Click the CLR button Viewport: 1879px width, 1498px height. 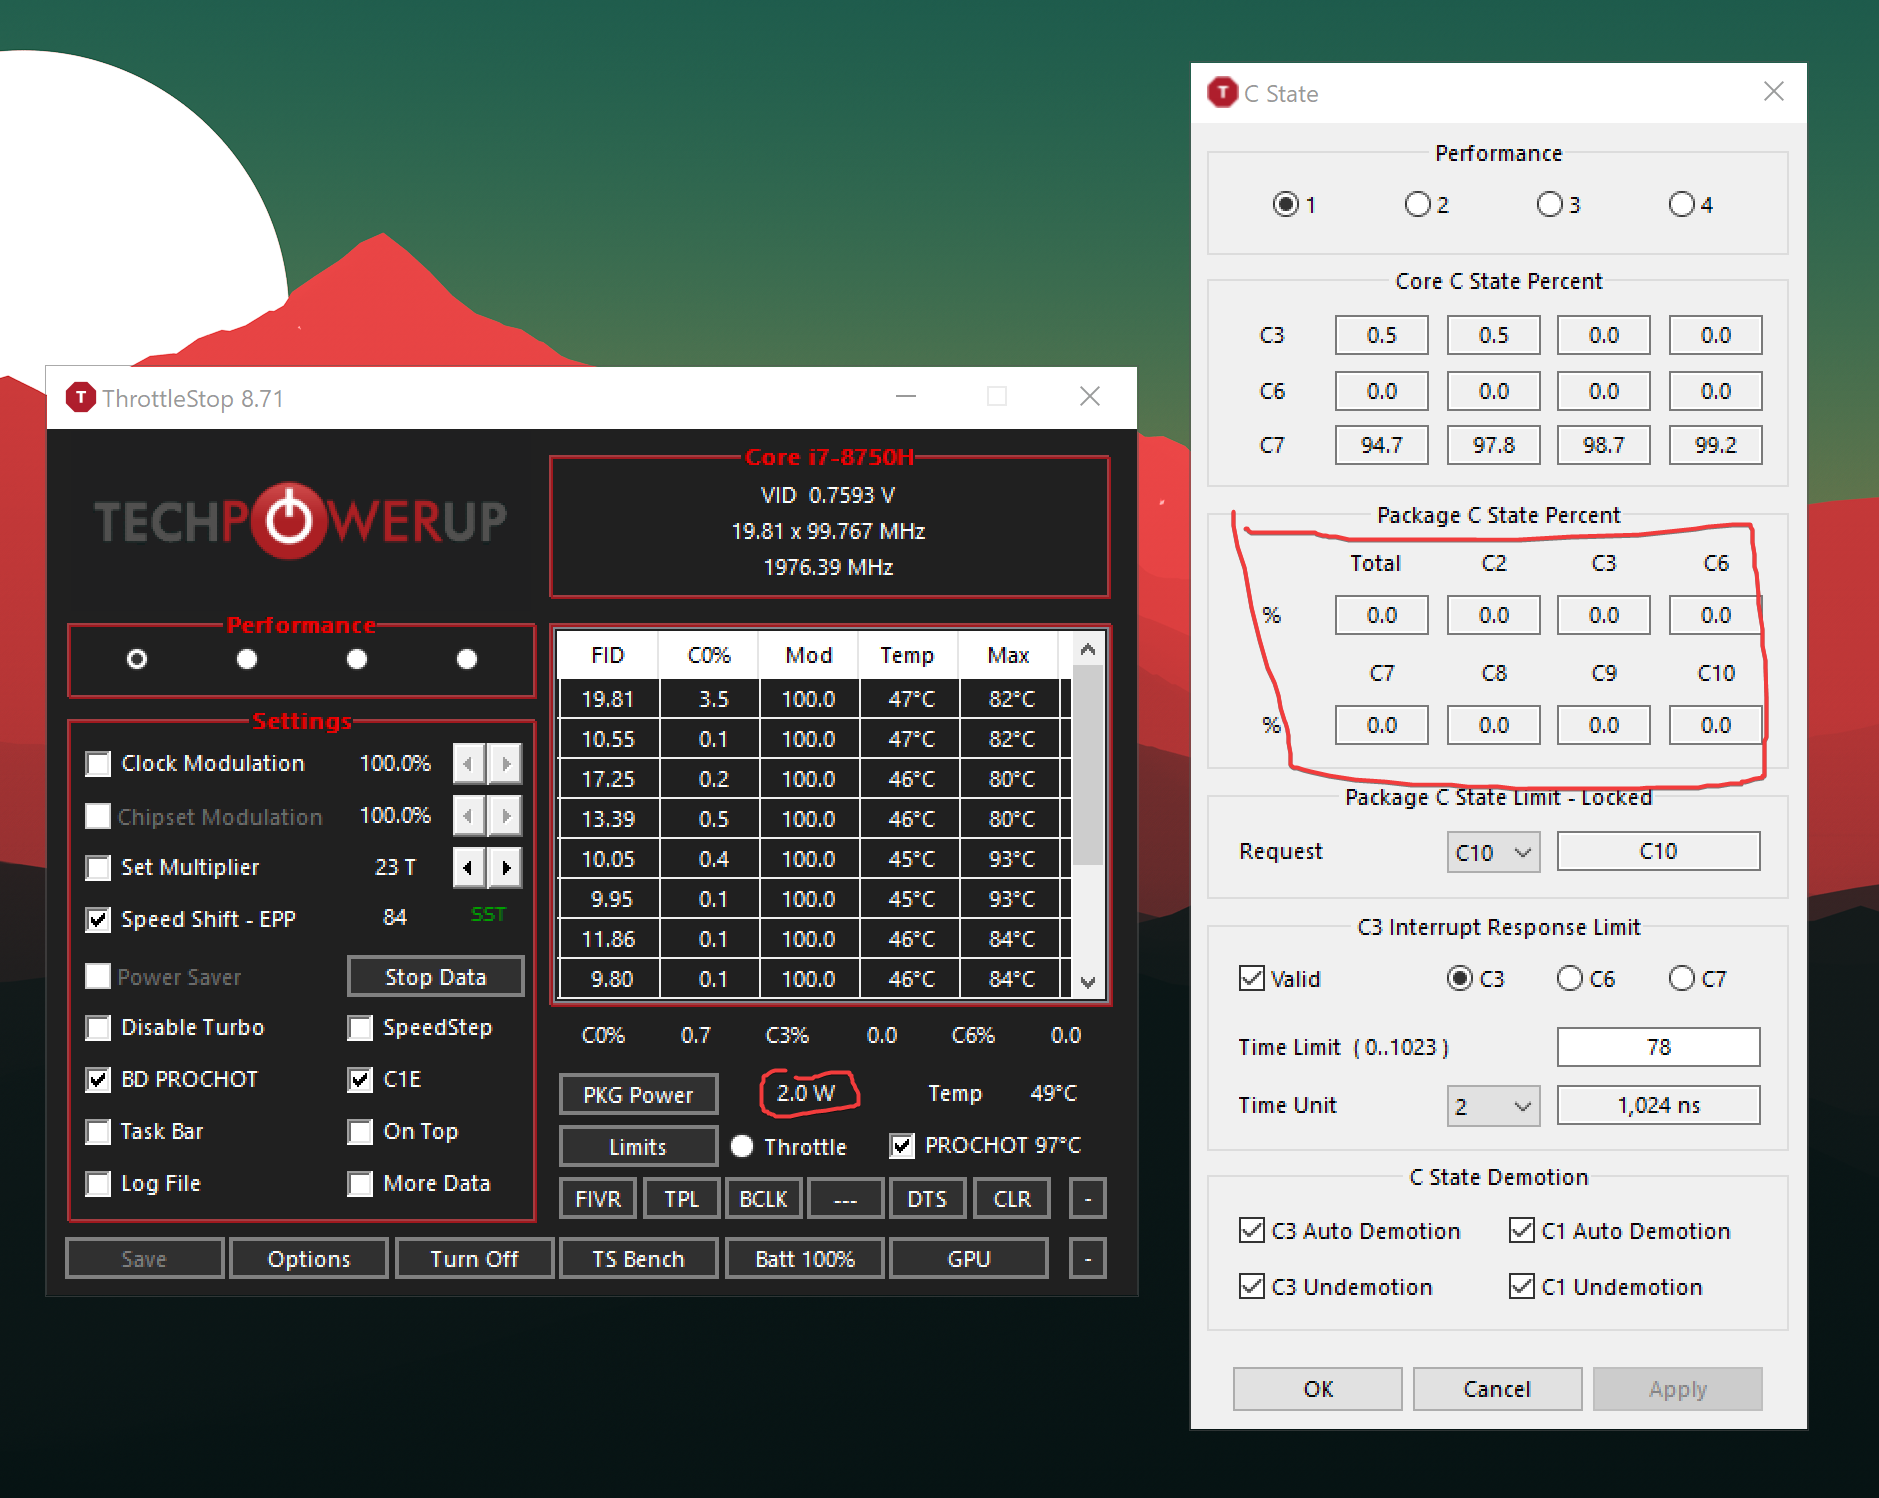[x=1012, y=1199]
